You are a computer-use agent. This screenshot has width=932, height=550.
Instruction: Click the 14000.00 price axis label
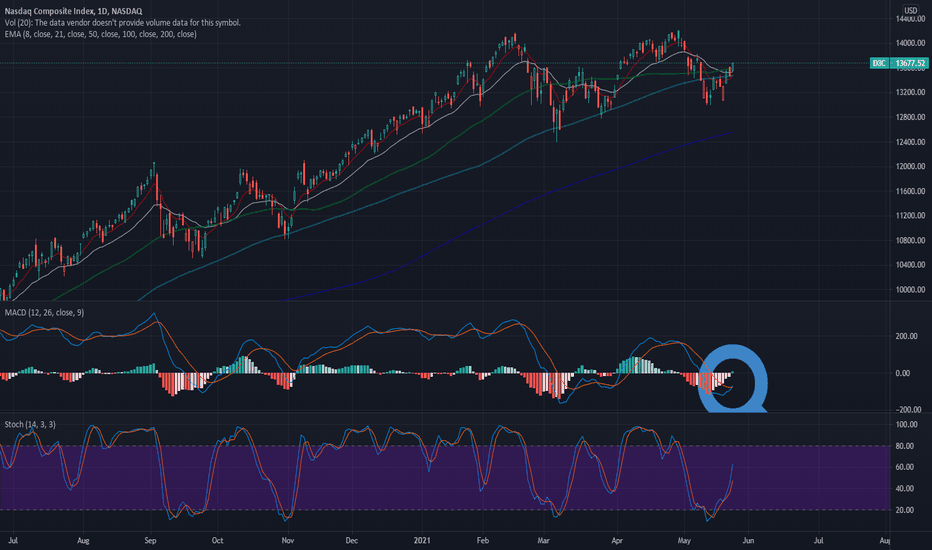911,43
